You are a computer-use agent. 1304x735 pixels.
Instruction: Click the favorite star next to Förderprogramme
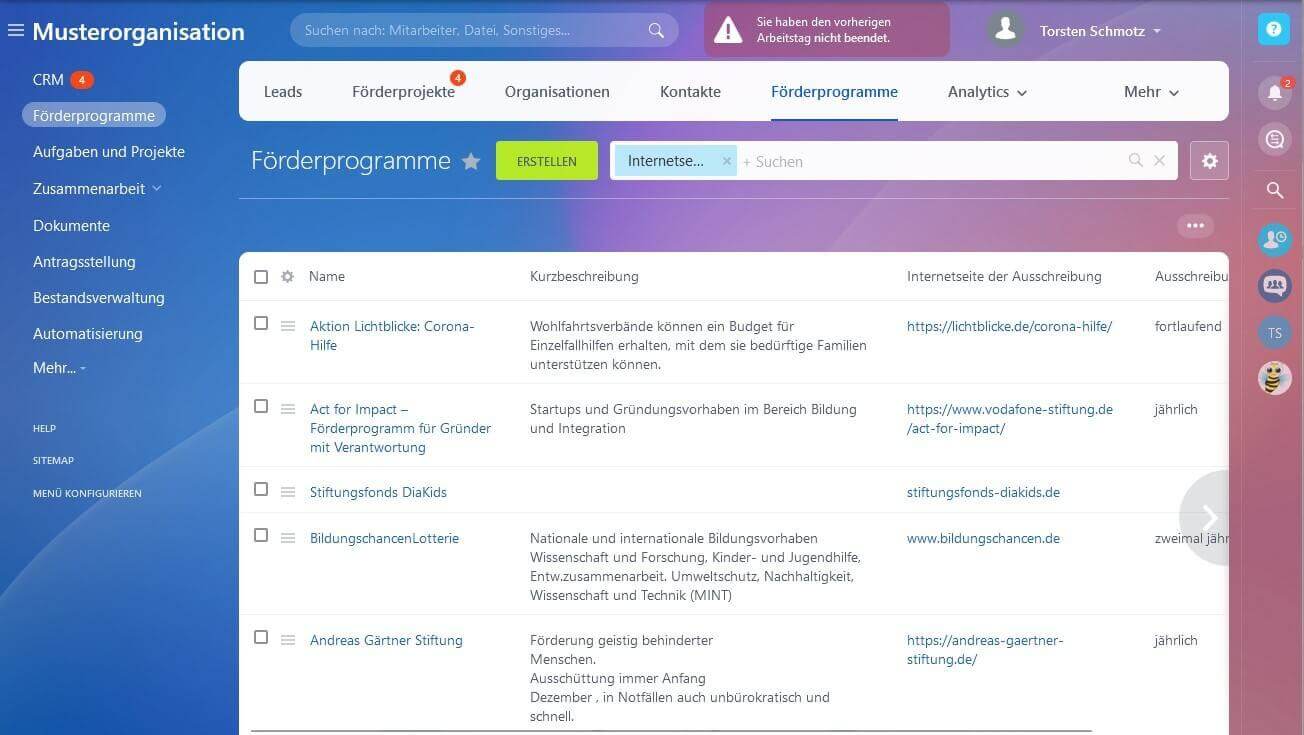471,162
